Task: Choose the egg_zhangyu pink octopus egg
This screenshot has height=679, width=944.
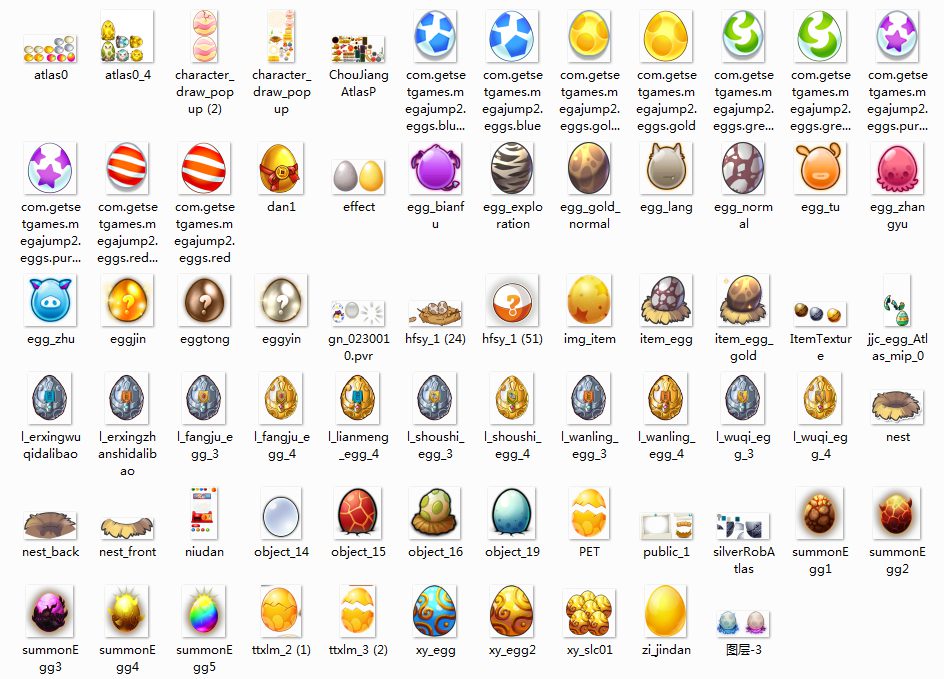Action: coord(897,168)
